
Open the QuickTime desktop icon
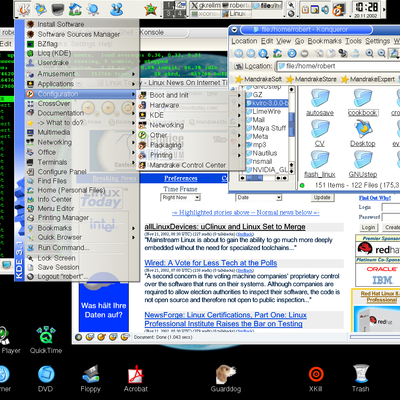(x=46, y=340)
